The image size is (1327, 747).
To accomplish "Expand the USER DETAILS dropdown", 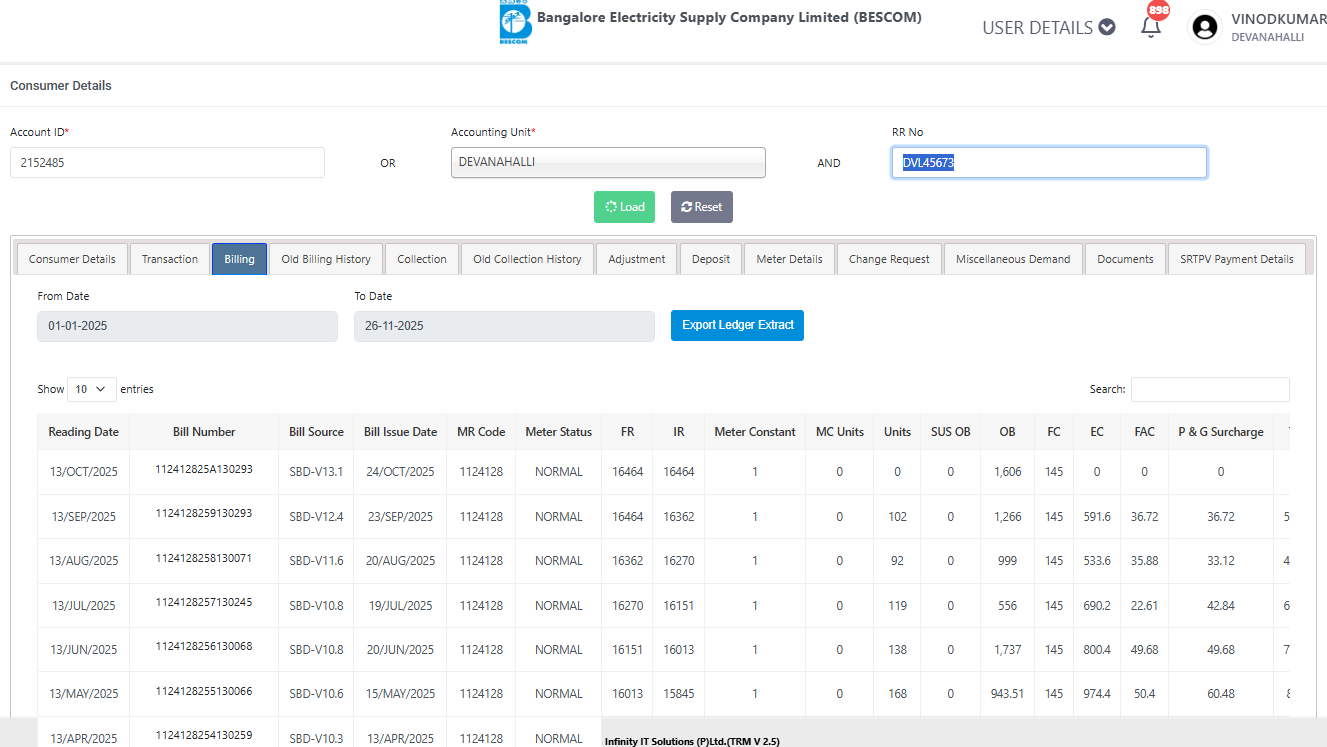I will click(x=1048, y=27).
